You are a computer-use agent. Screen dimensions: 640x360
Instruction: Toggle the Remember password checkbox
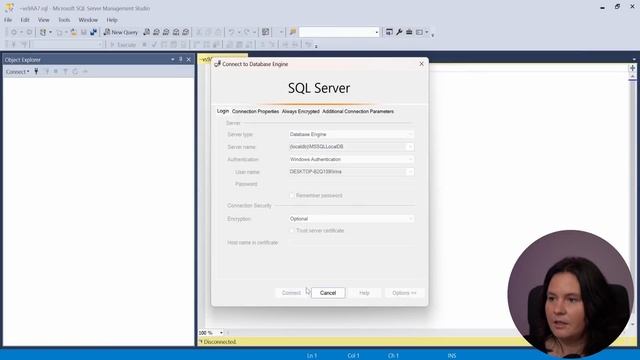pos(292,196)
